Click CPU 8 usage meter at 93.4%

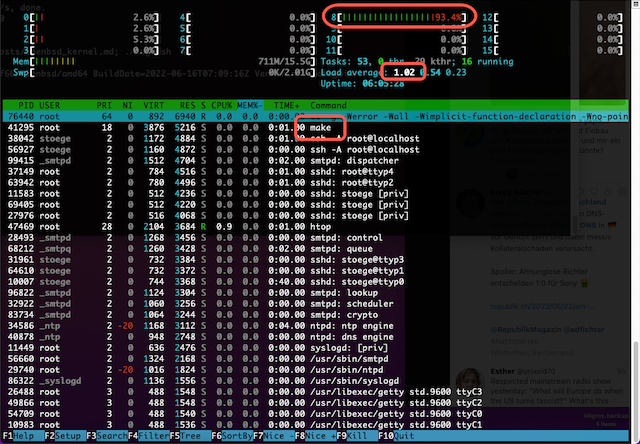tap(399, 17)
